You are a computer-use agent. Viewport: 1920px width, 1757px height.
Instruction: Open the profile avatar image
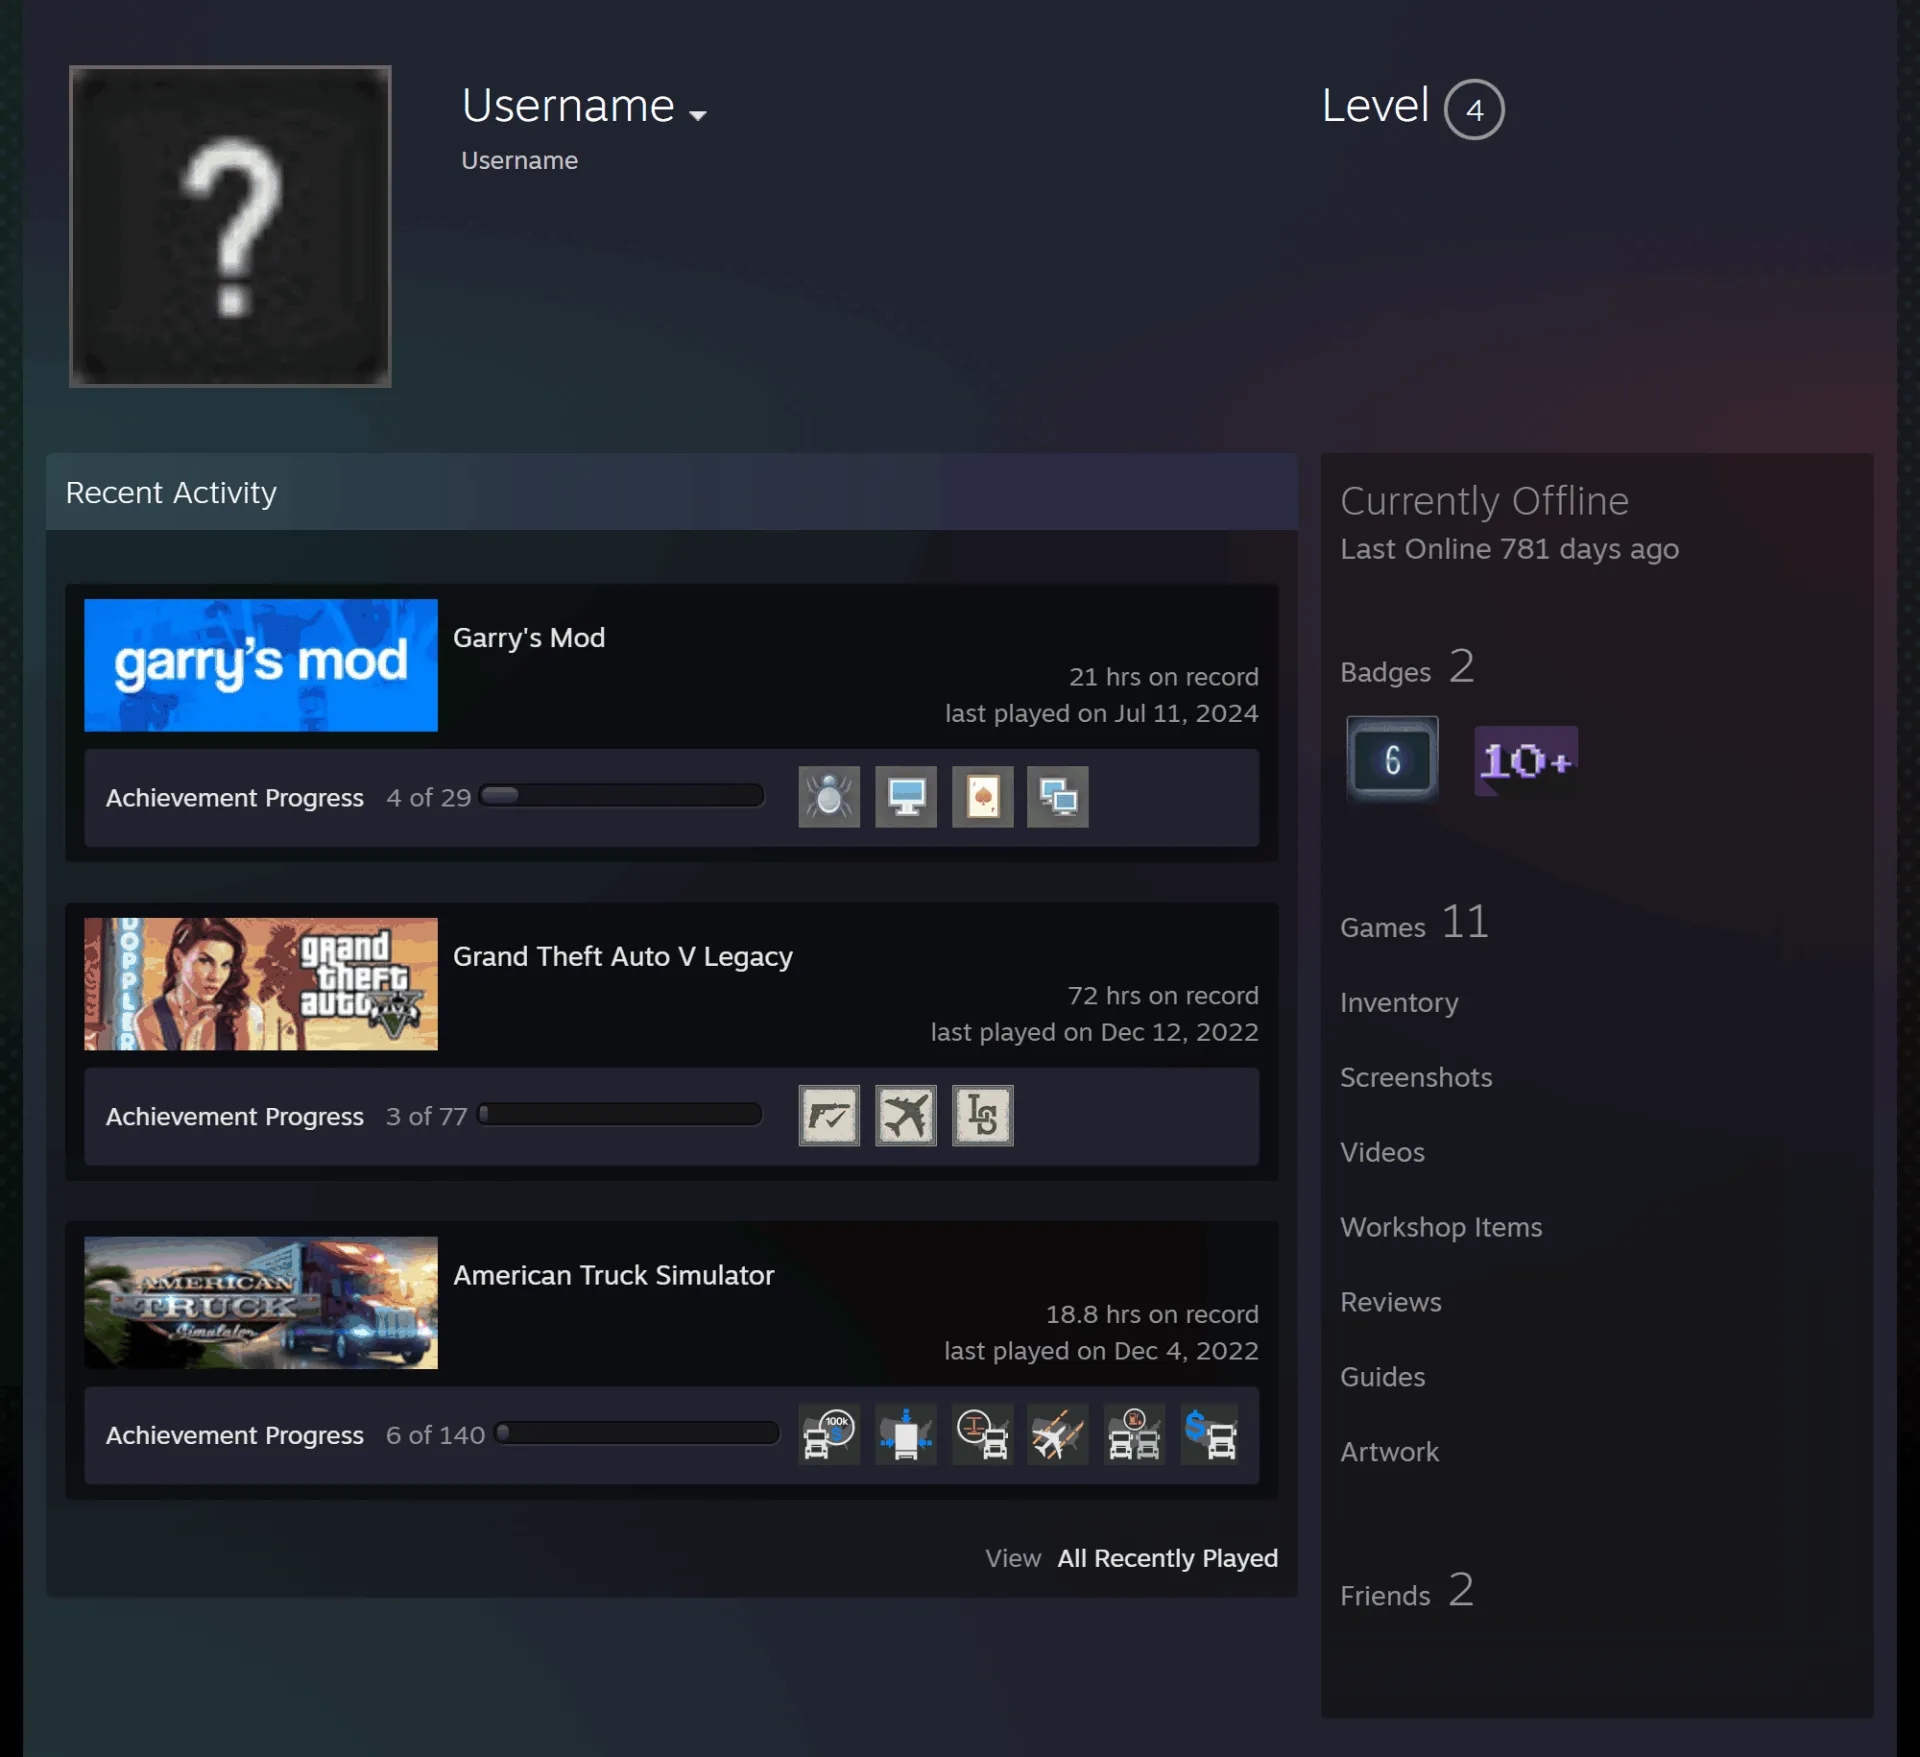pos(230,226)
